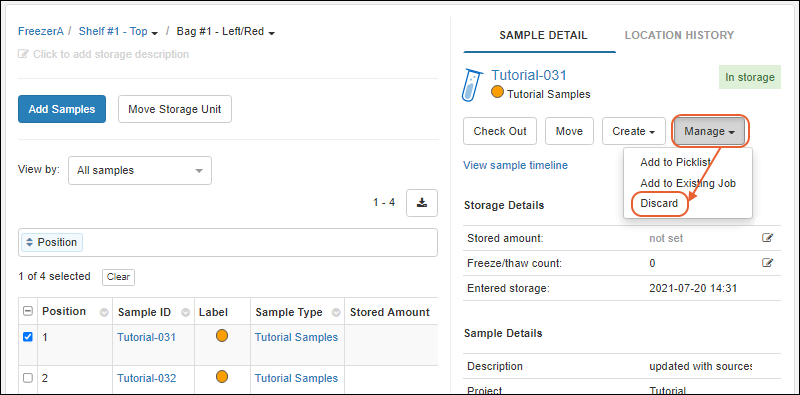Open the View sample timeline link
Image resolution: width=800 pixels, height=395 pixels.
pyautogui.click(x=515, y=165)
